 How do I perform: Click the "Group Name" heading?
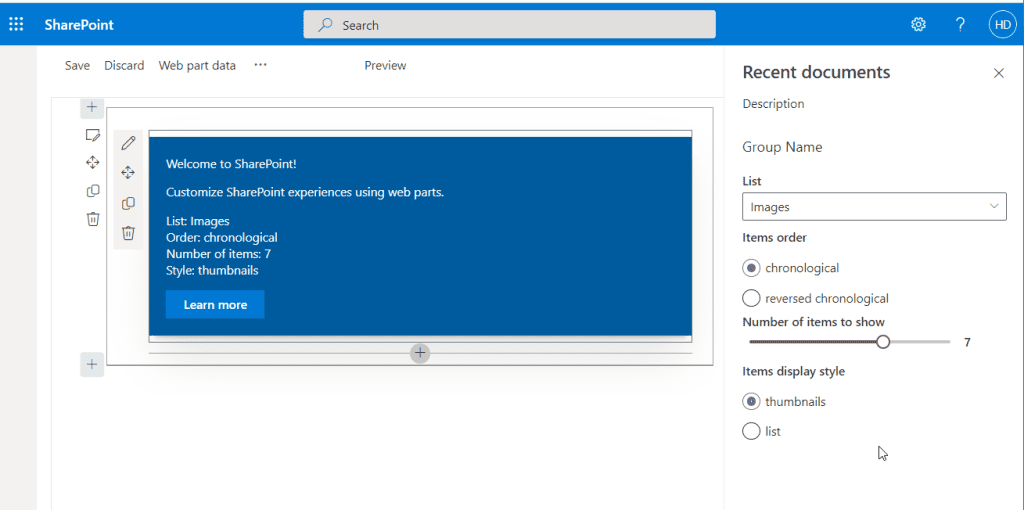click(x=782, y=147)
